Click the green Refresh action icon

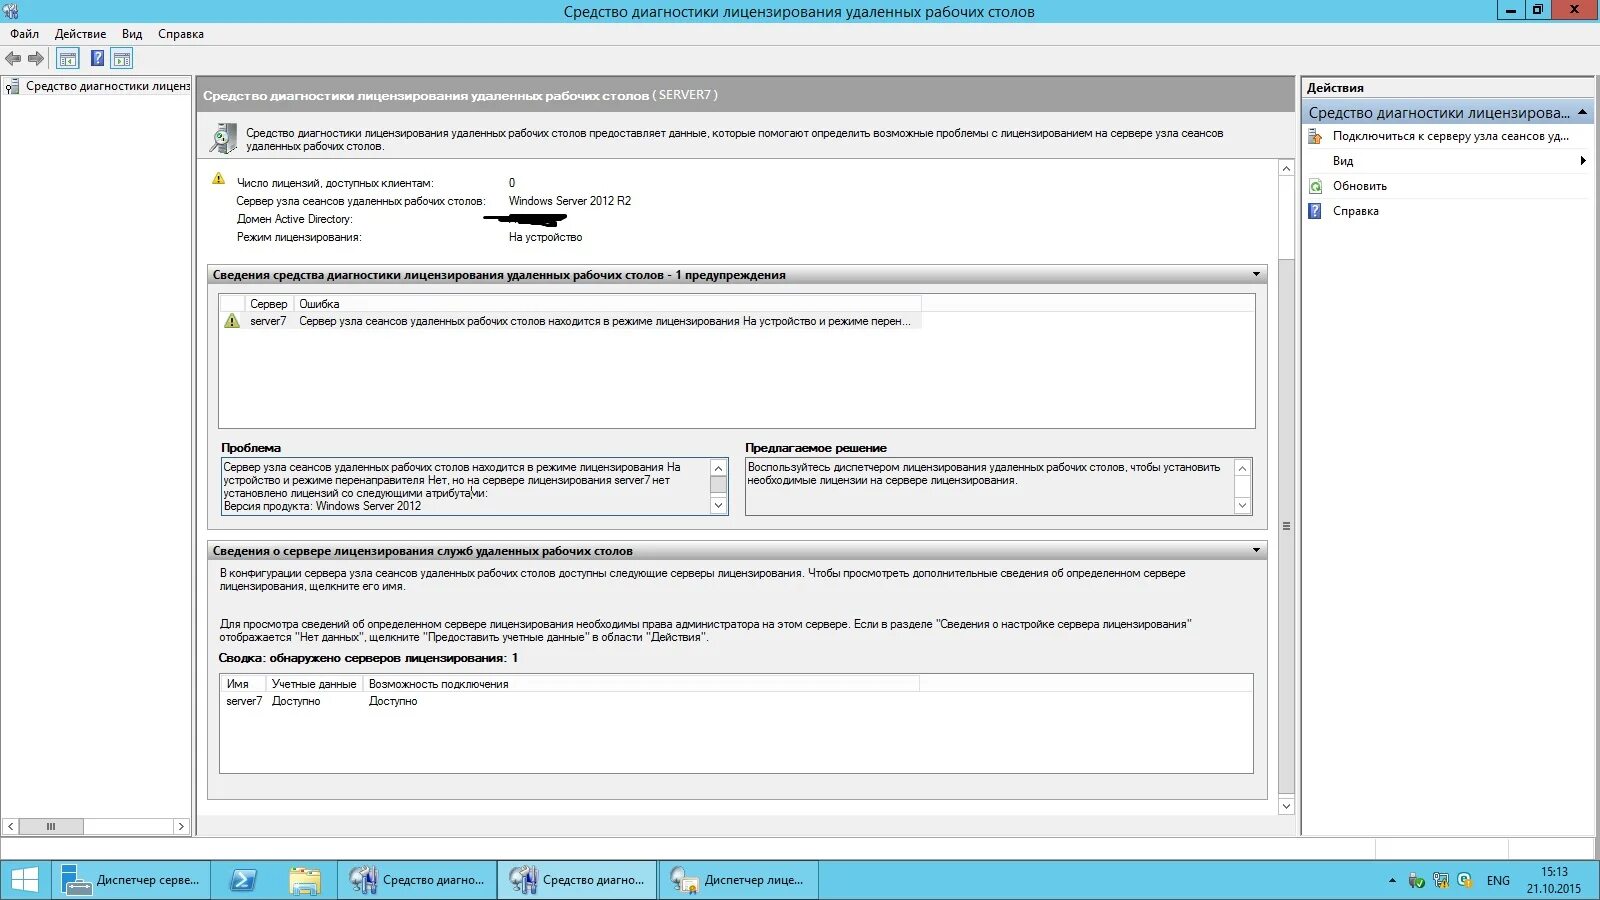click(x=1316, y=186)
